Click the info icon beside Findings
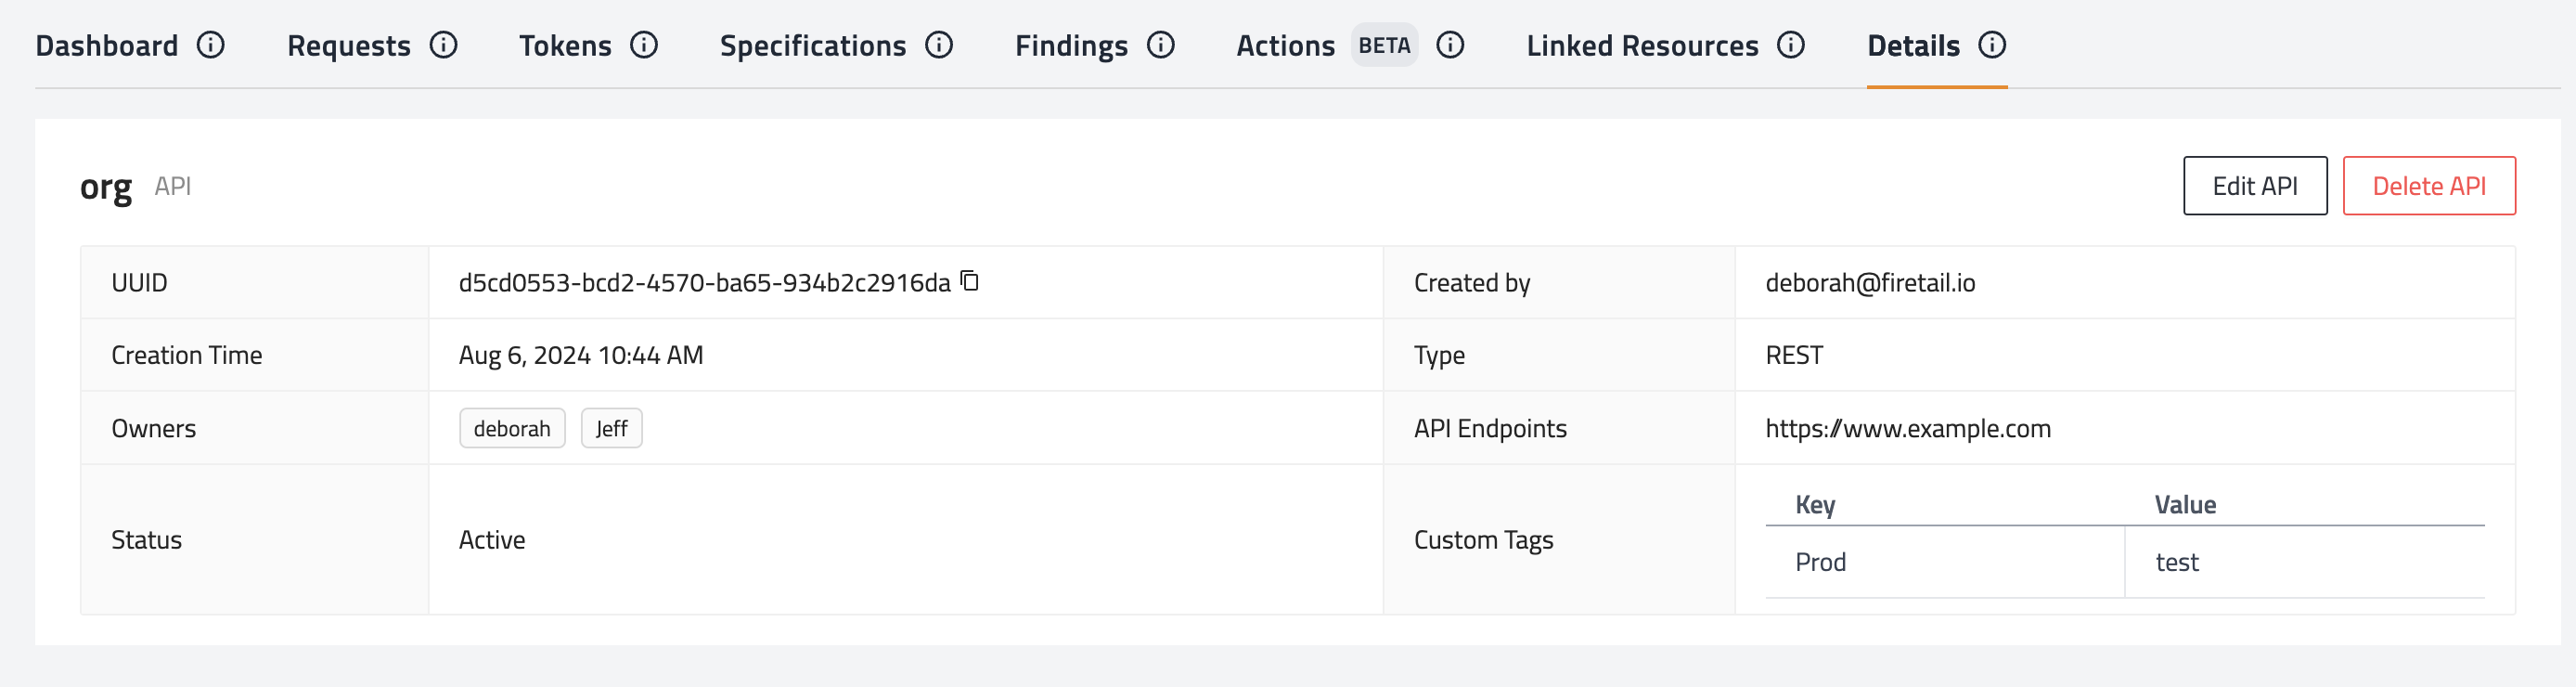 (1160, 45)
